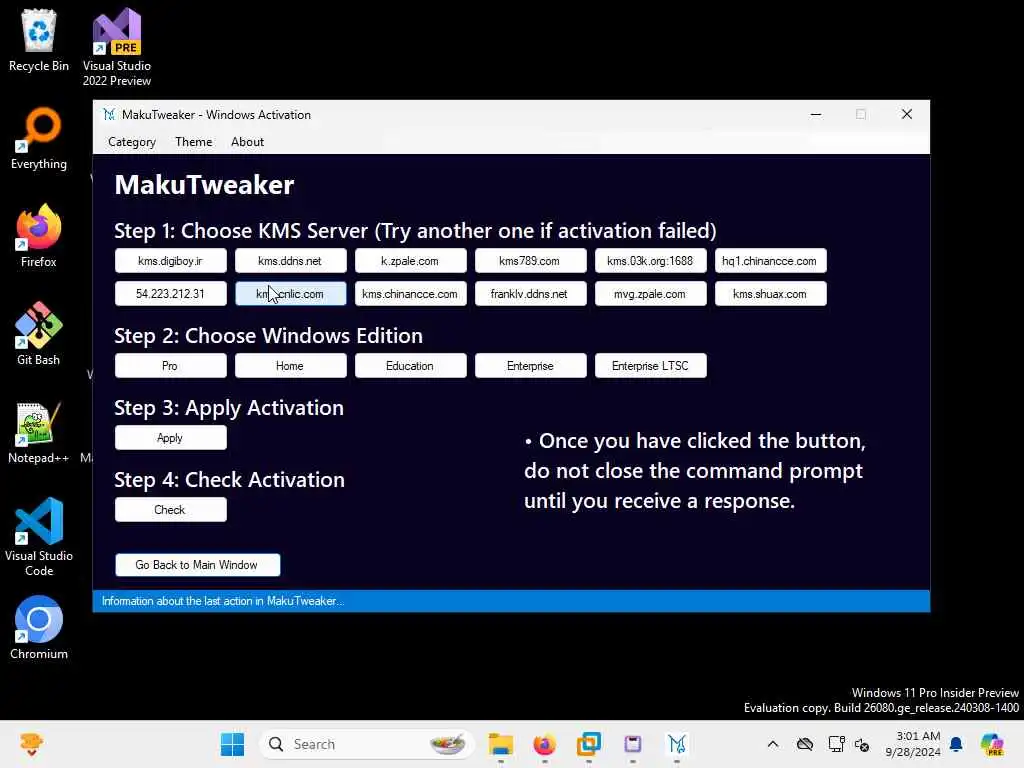This screenshot has height=768, width=1024.
Task: Select franklv.ddns.net server
Action: pos(530,293)
